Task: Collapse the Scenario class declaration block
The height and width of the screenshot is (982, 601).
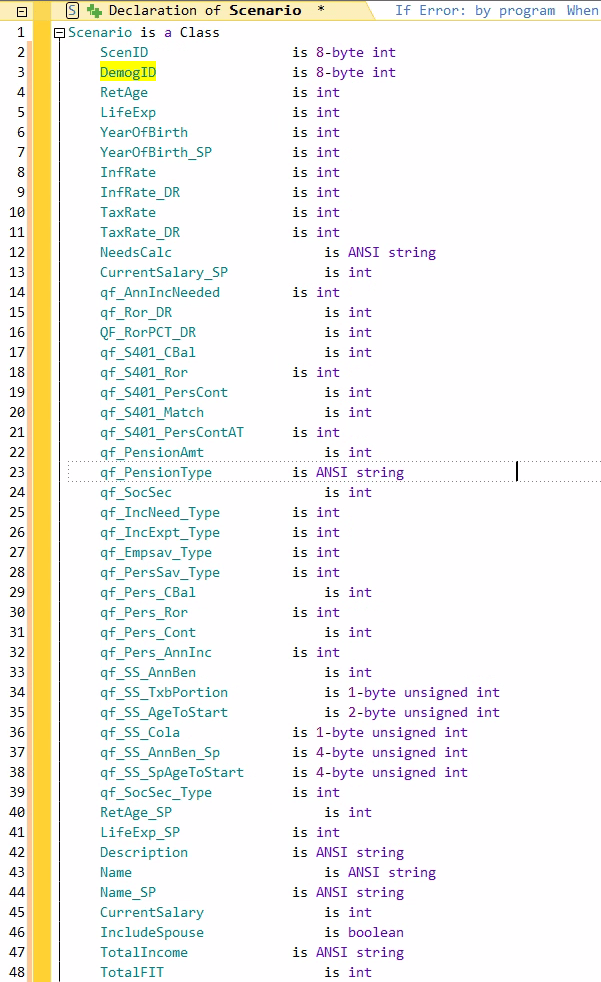Action: [60, 32]
